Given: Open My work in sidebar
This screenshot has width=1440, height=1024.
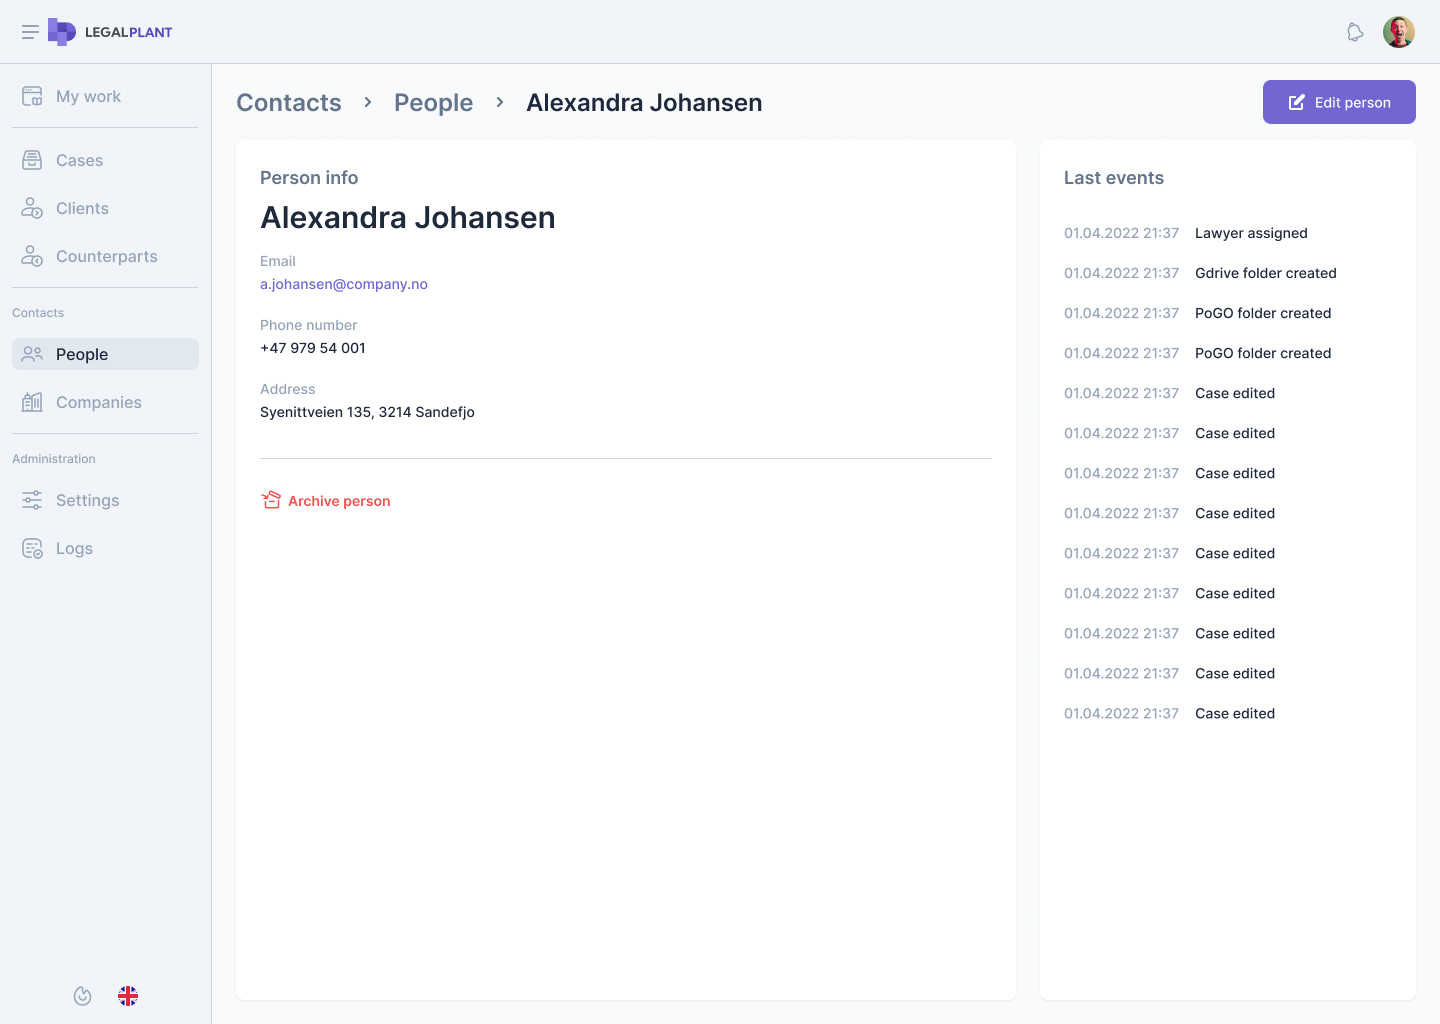Looking at the screenshot, I should (88, 97).
